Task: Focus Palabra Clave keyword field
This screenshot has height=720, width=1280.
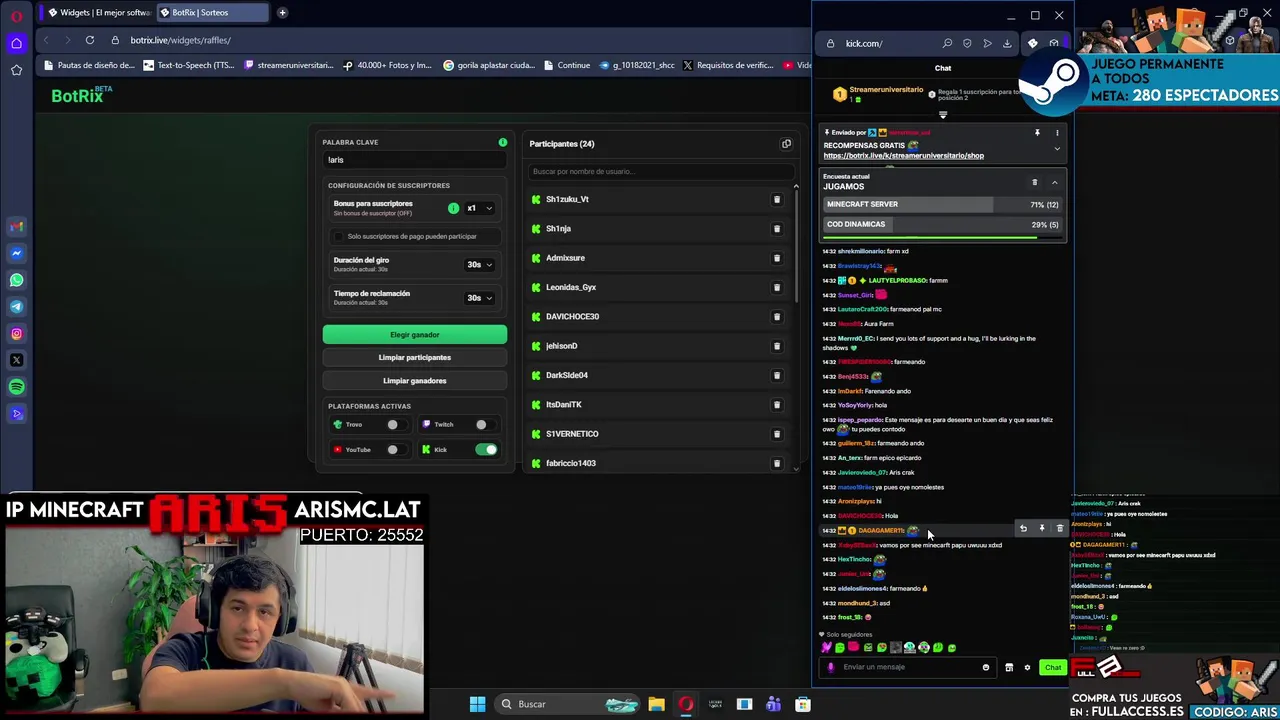Action: click(x=413, y=160)
